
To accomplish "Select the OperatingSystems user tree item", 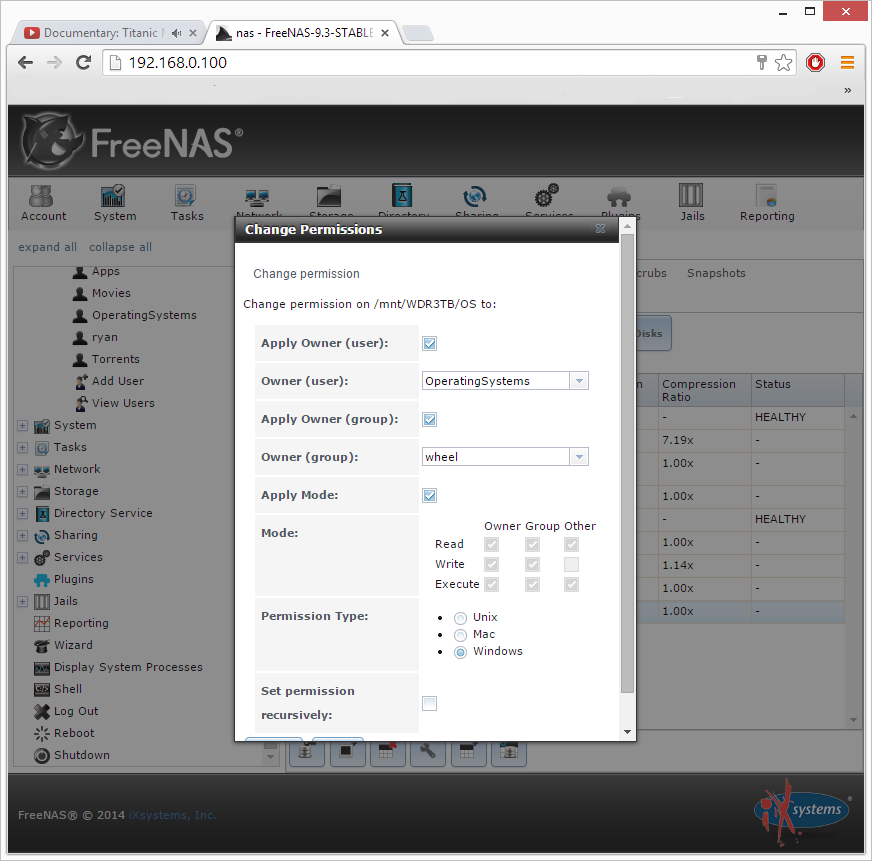I will (x=144, y=315).
